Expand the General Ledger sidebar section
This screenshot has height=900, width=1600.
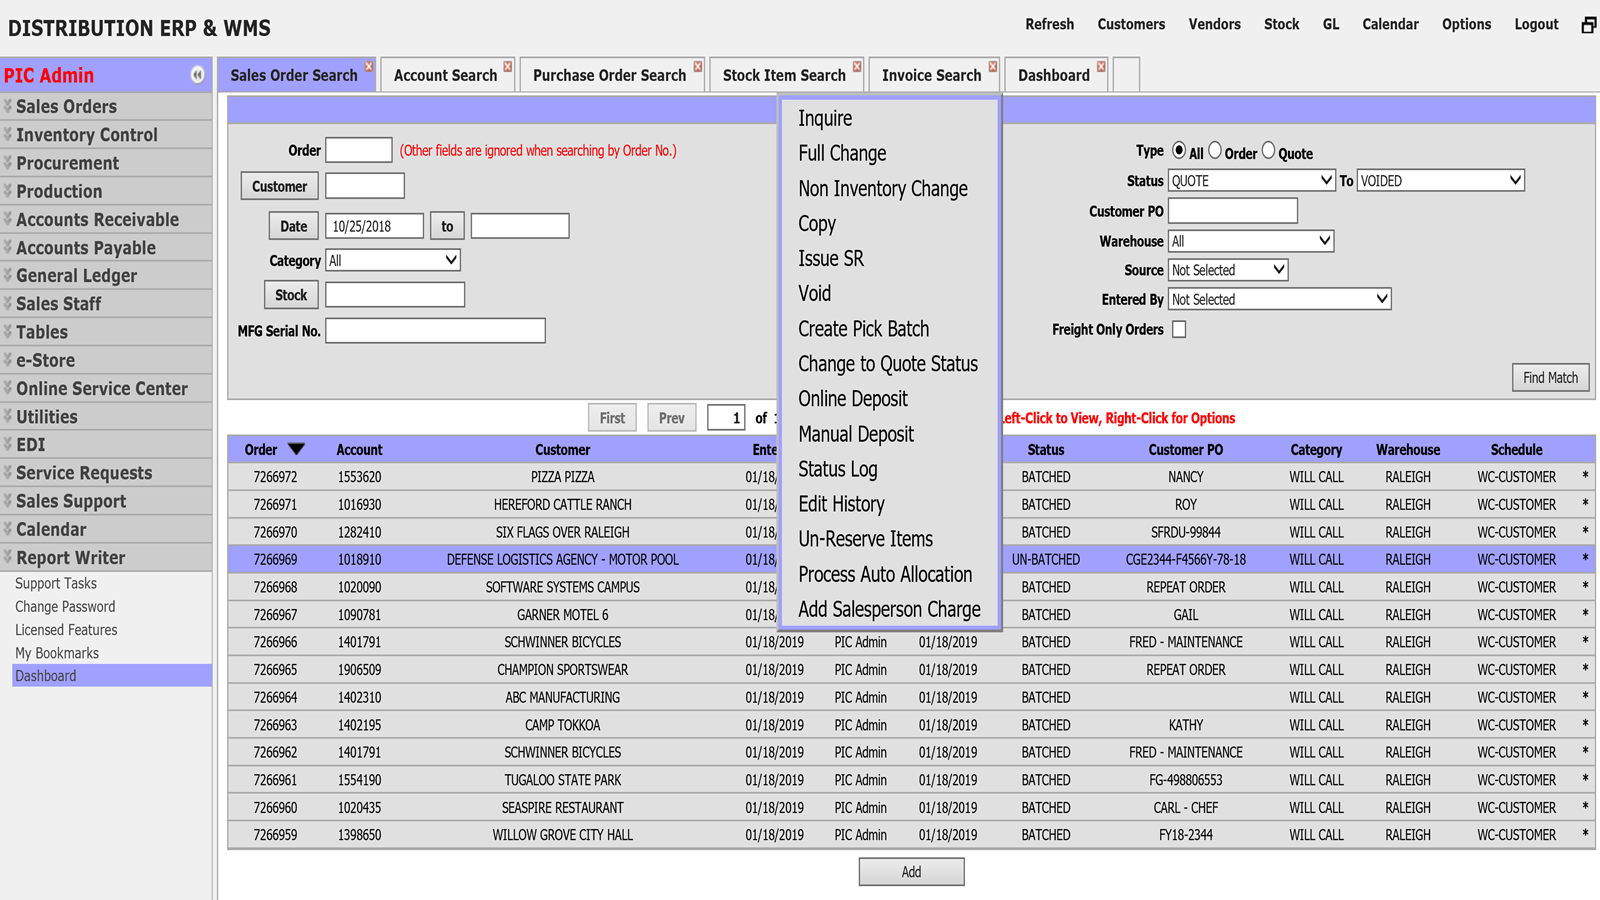pos(106,276)
